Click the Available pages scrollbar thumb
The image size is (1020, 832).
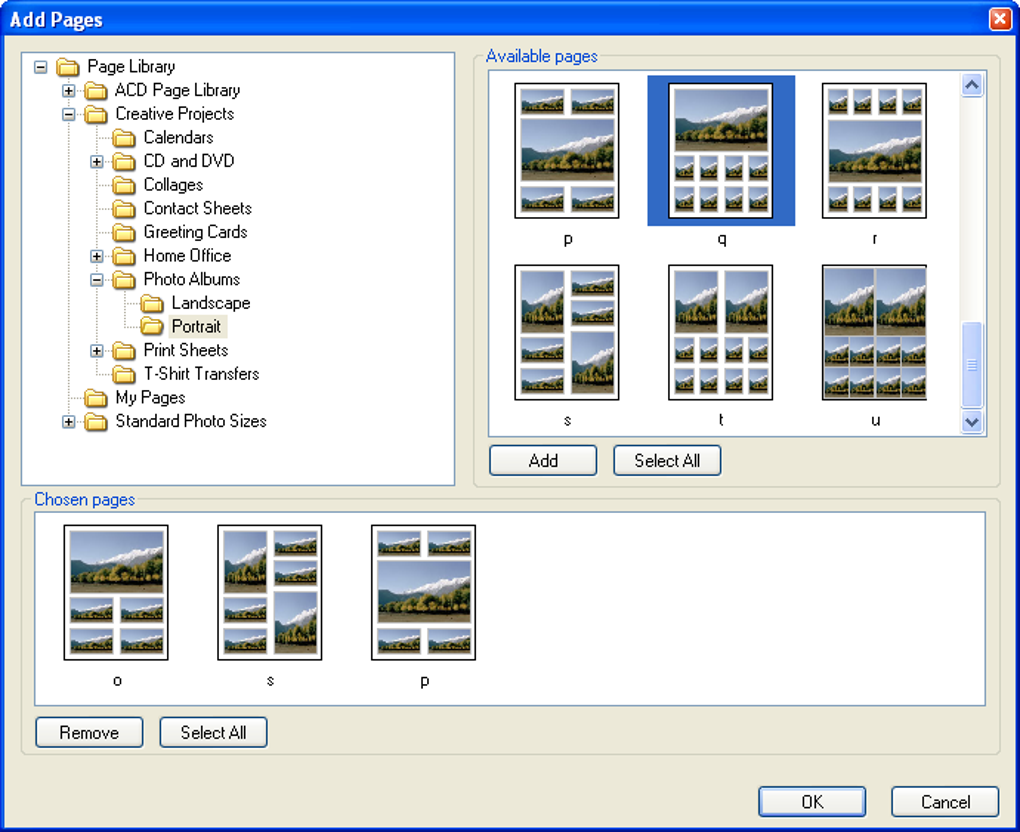click(x=972, y=365)
